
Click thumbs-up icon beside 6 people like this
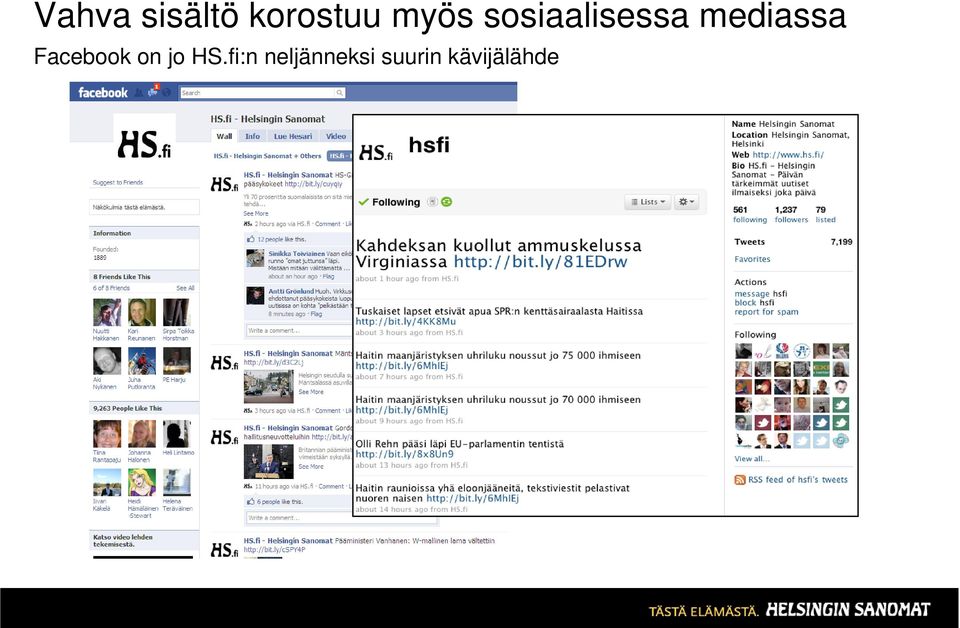[x=250, y=501]
